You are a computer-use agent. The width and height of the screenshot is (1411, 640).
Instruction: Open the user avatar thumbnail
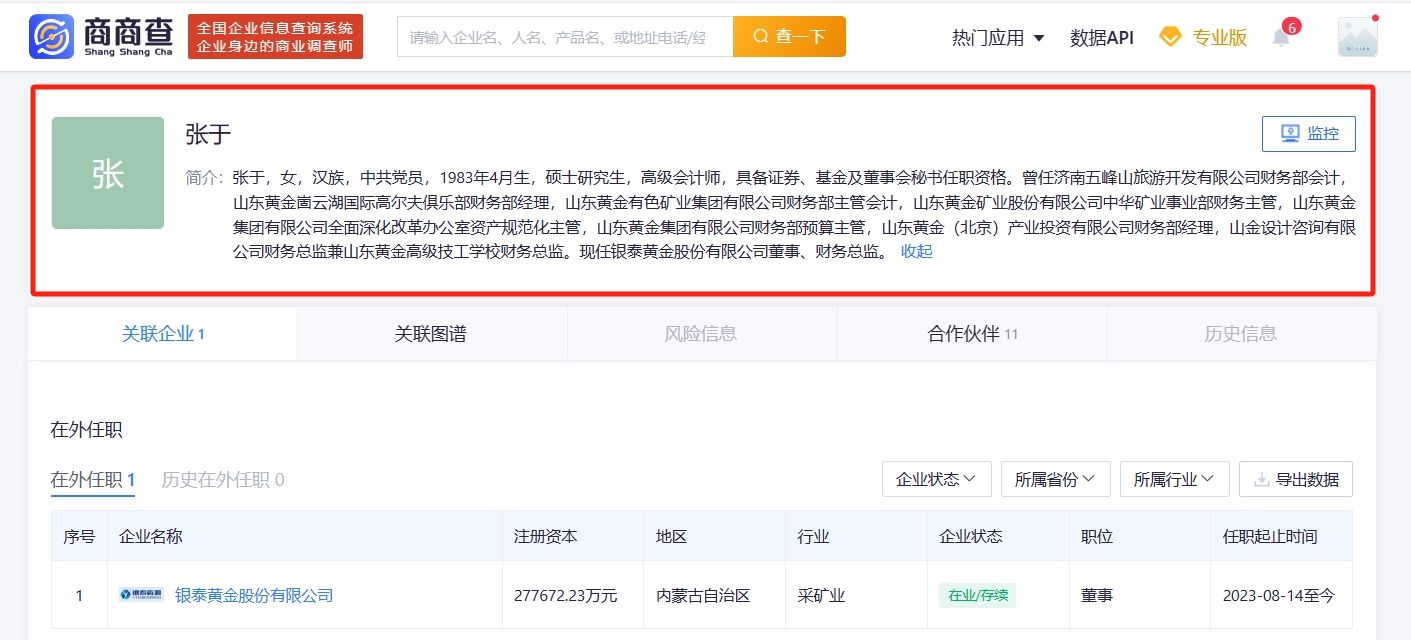point(1357,37)
